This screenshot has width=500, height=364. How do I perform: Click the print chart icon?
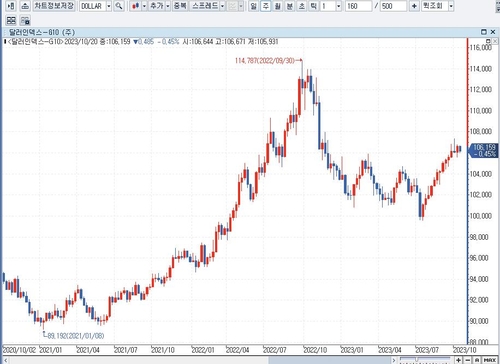click(25, 6)
